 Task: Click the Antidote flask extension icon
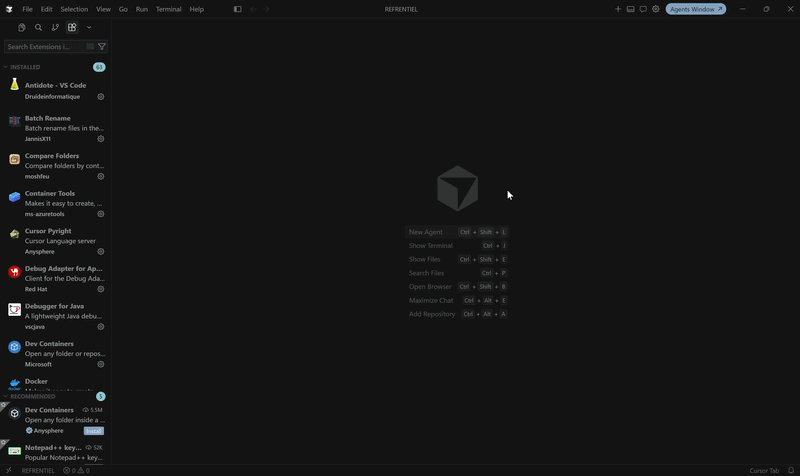click(x=14, y=84)
